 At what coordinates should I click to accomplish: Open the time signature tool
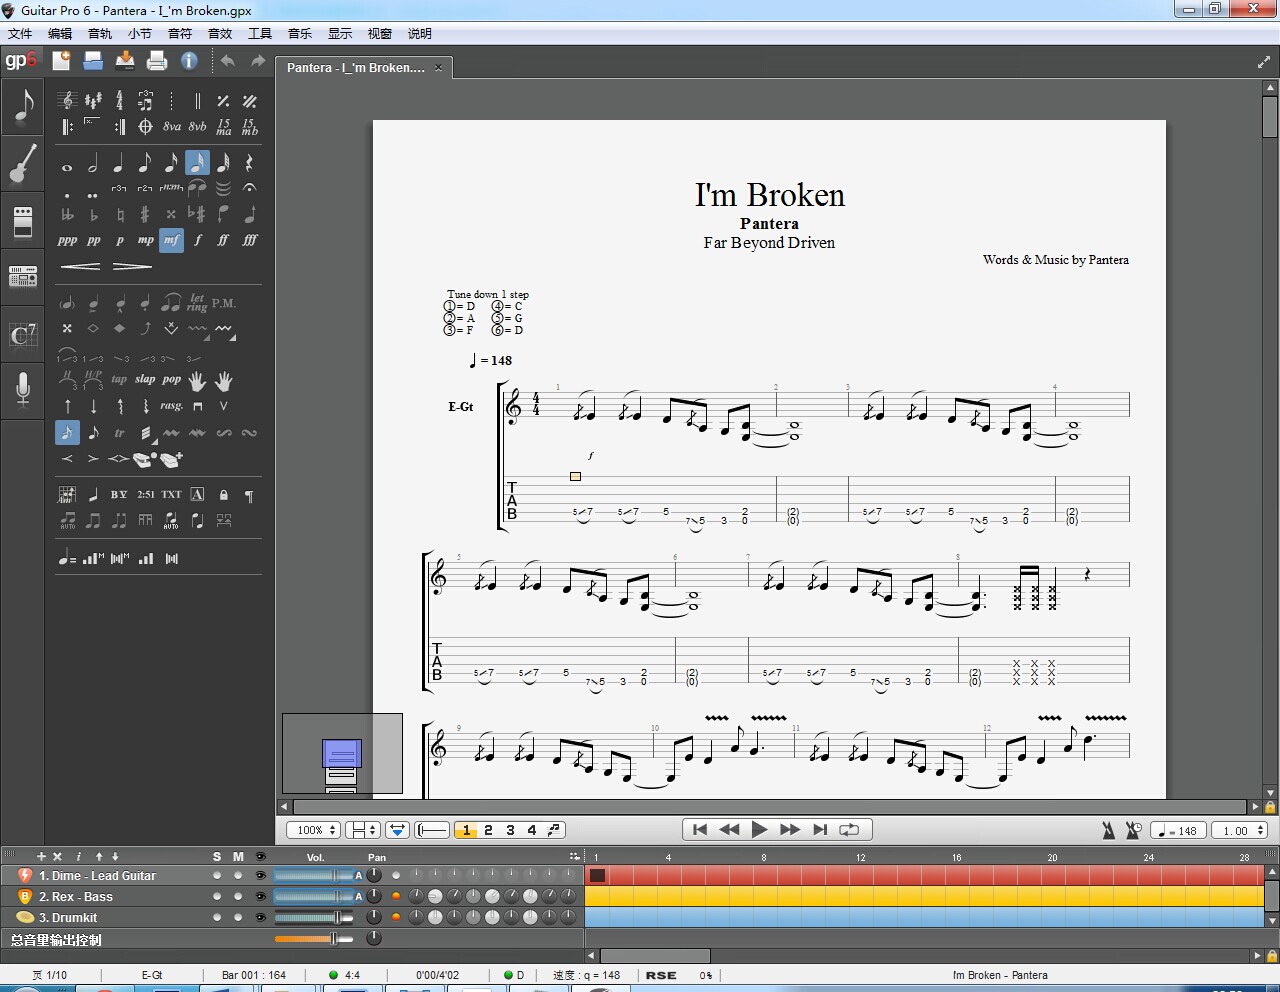119,101
